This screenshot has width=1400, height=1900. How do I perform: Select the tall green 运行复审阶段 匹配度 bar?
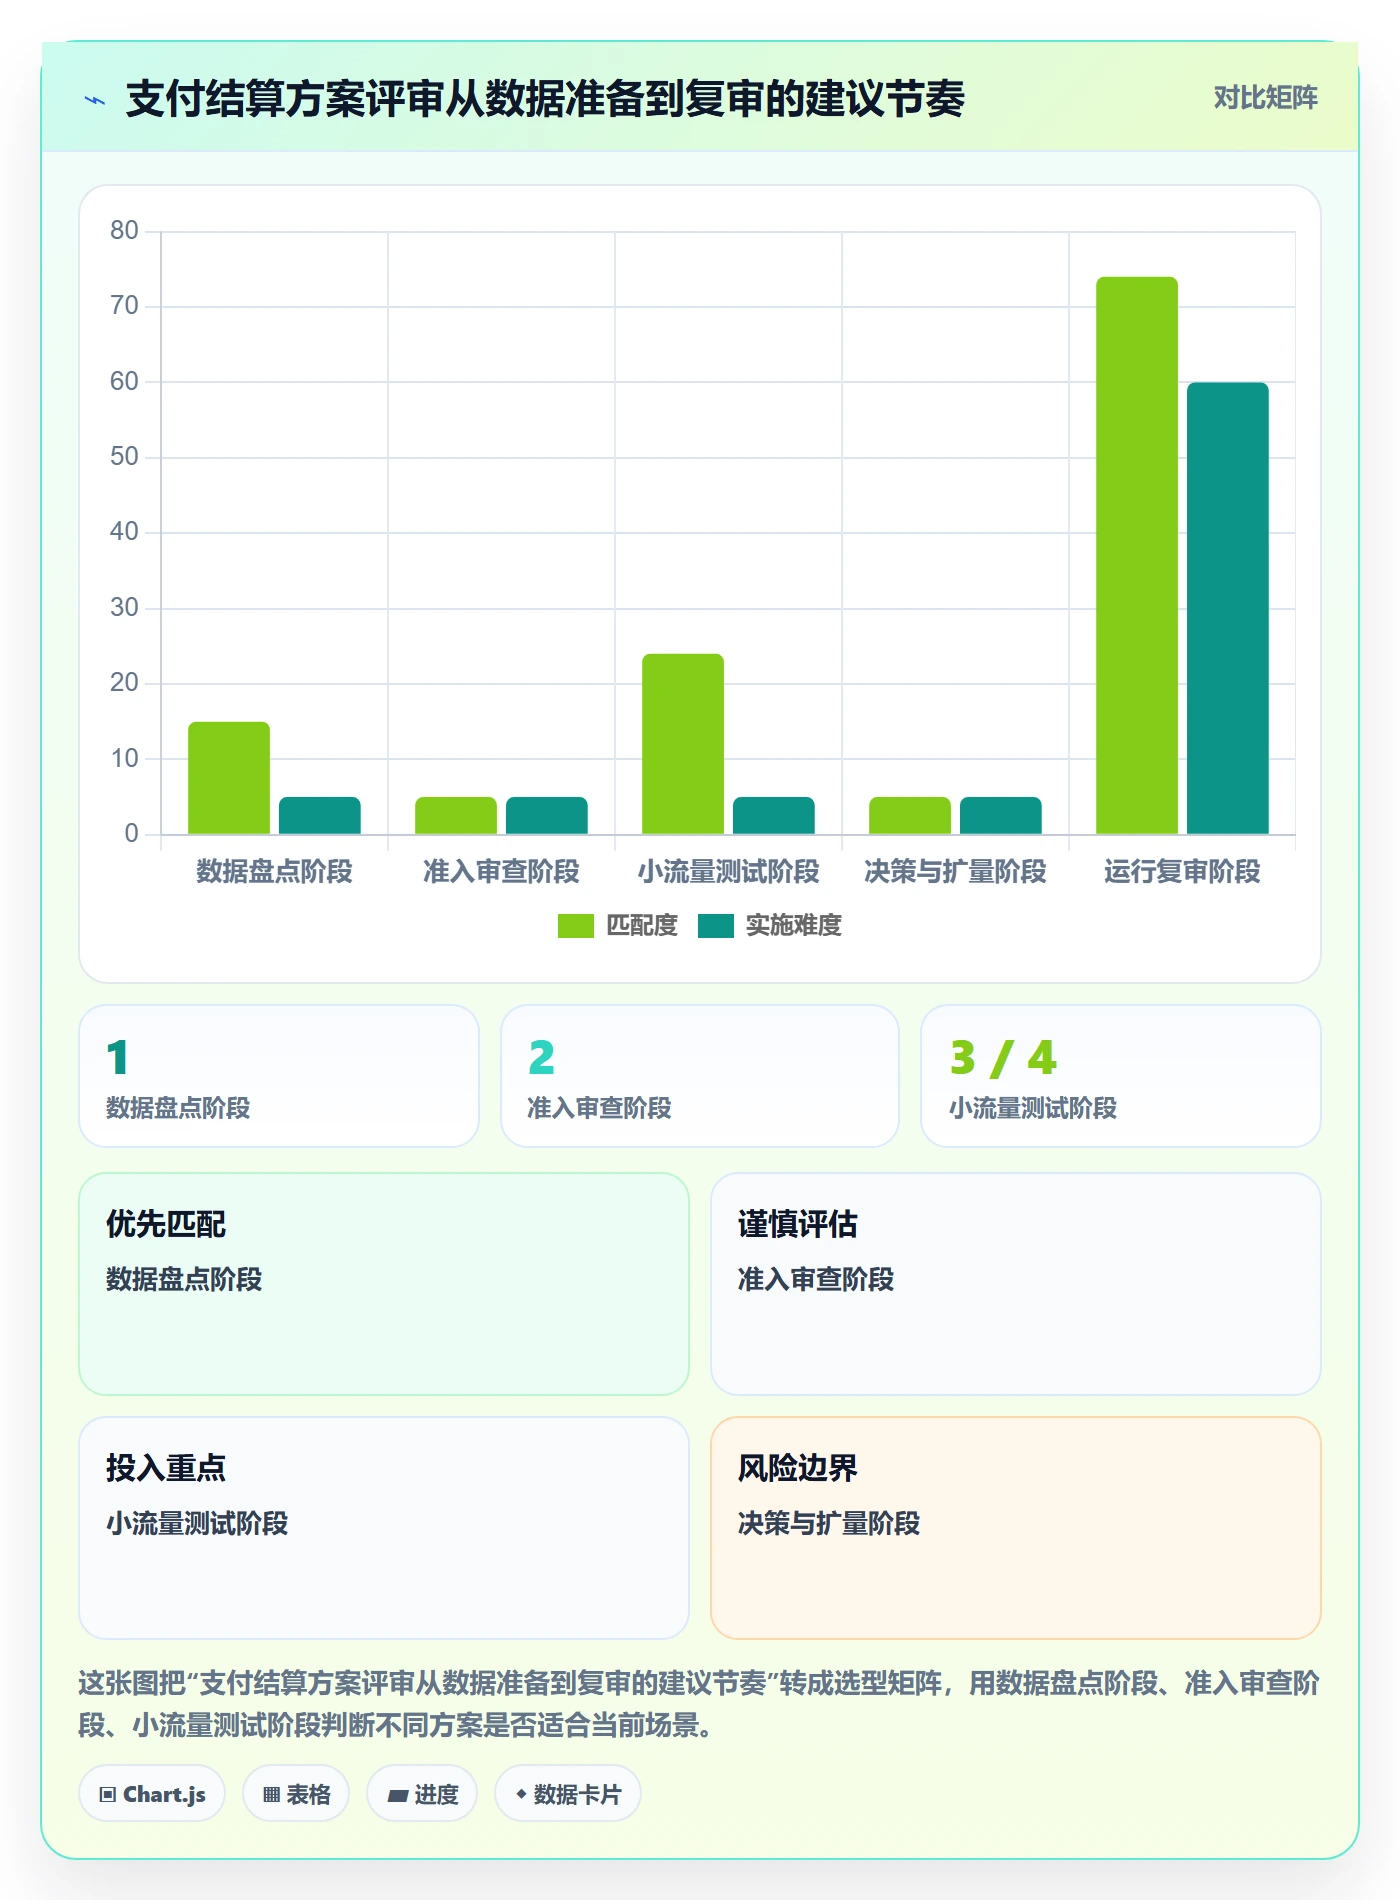(1136, 555)
